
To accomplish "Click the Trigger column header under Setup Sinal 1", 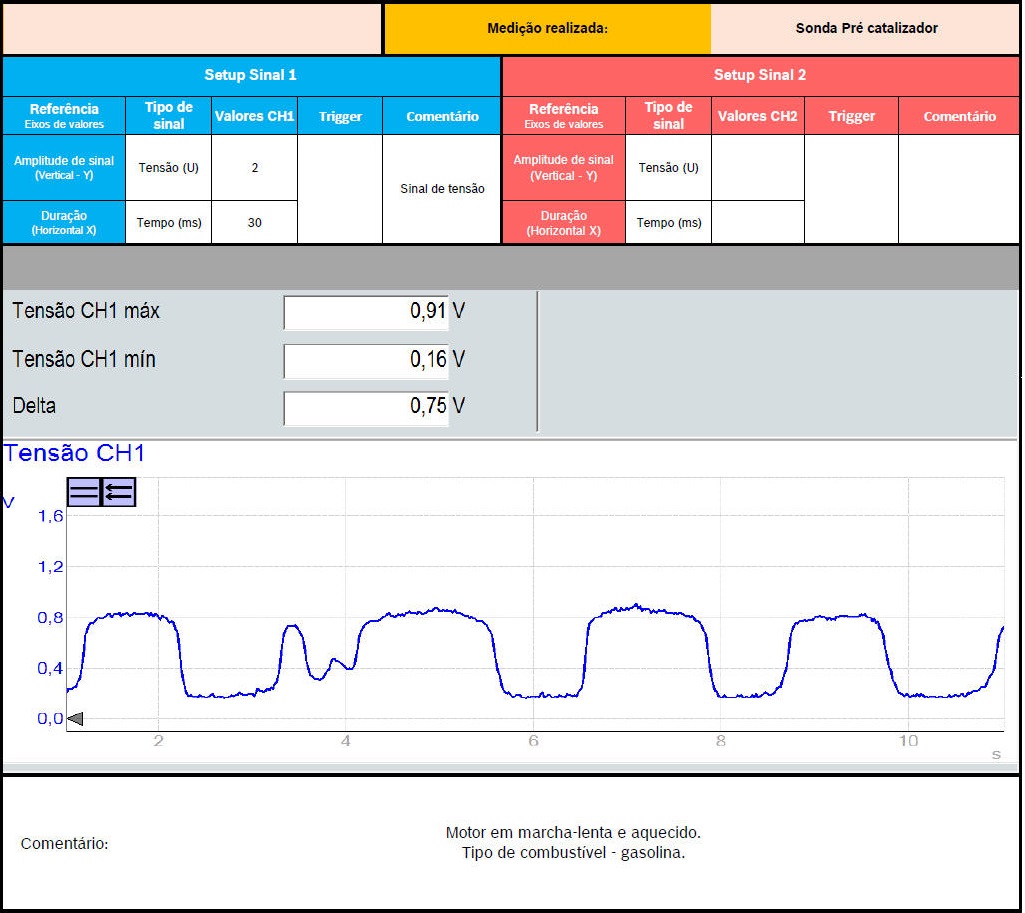I will coord(340,116).
